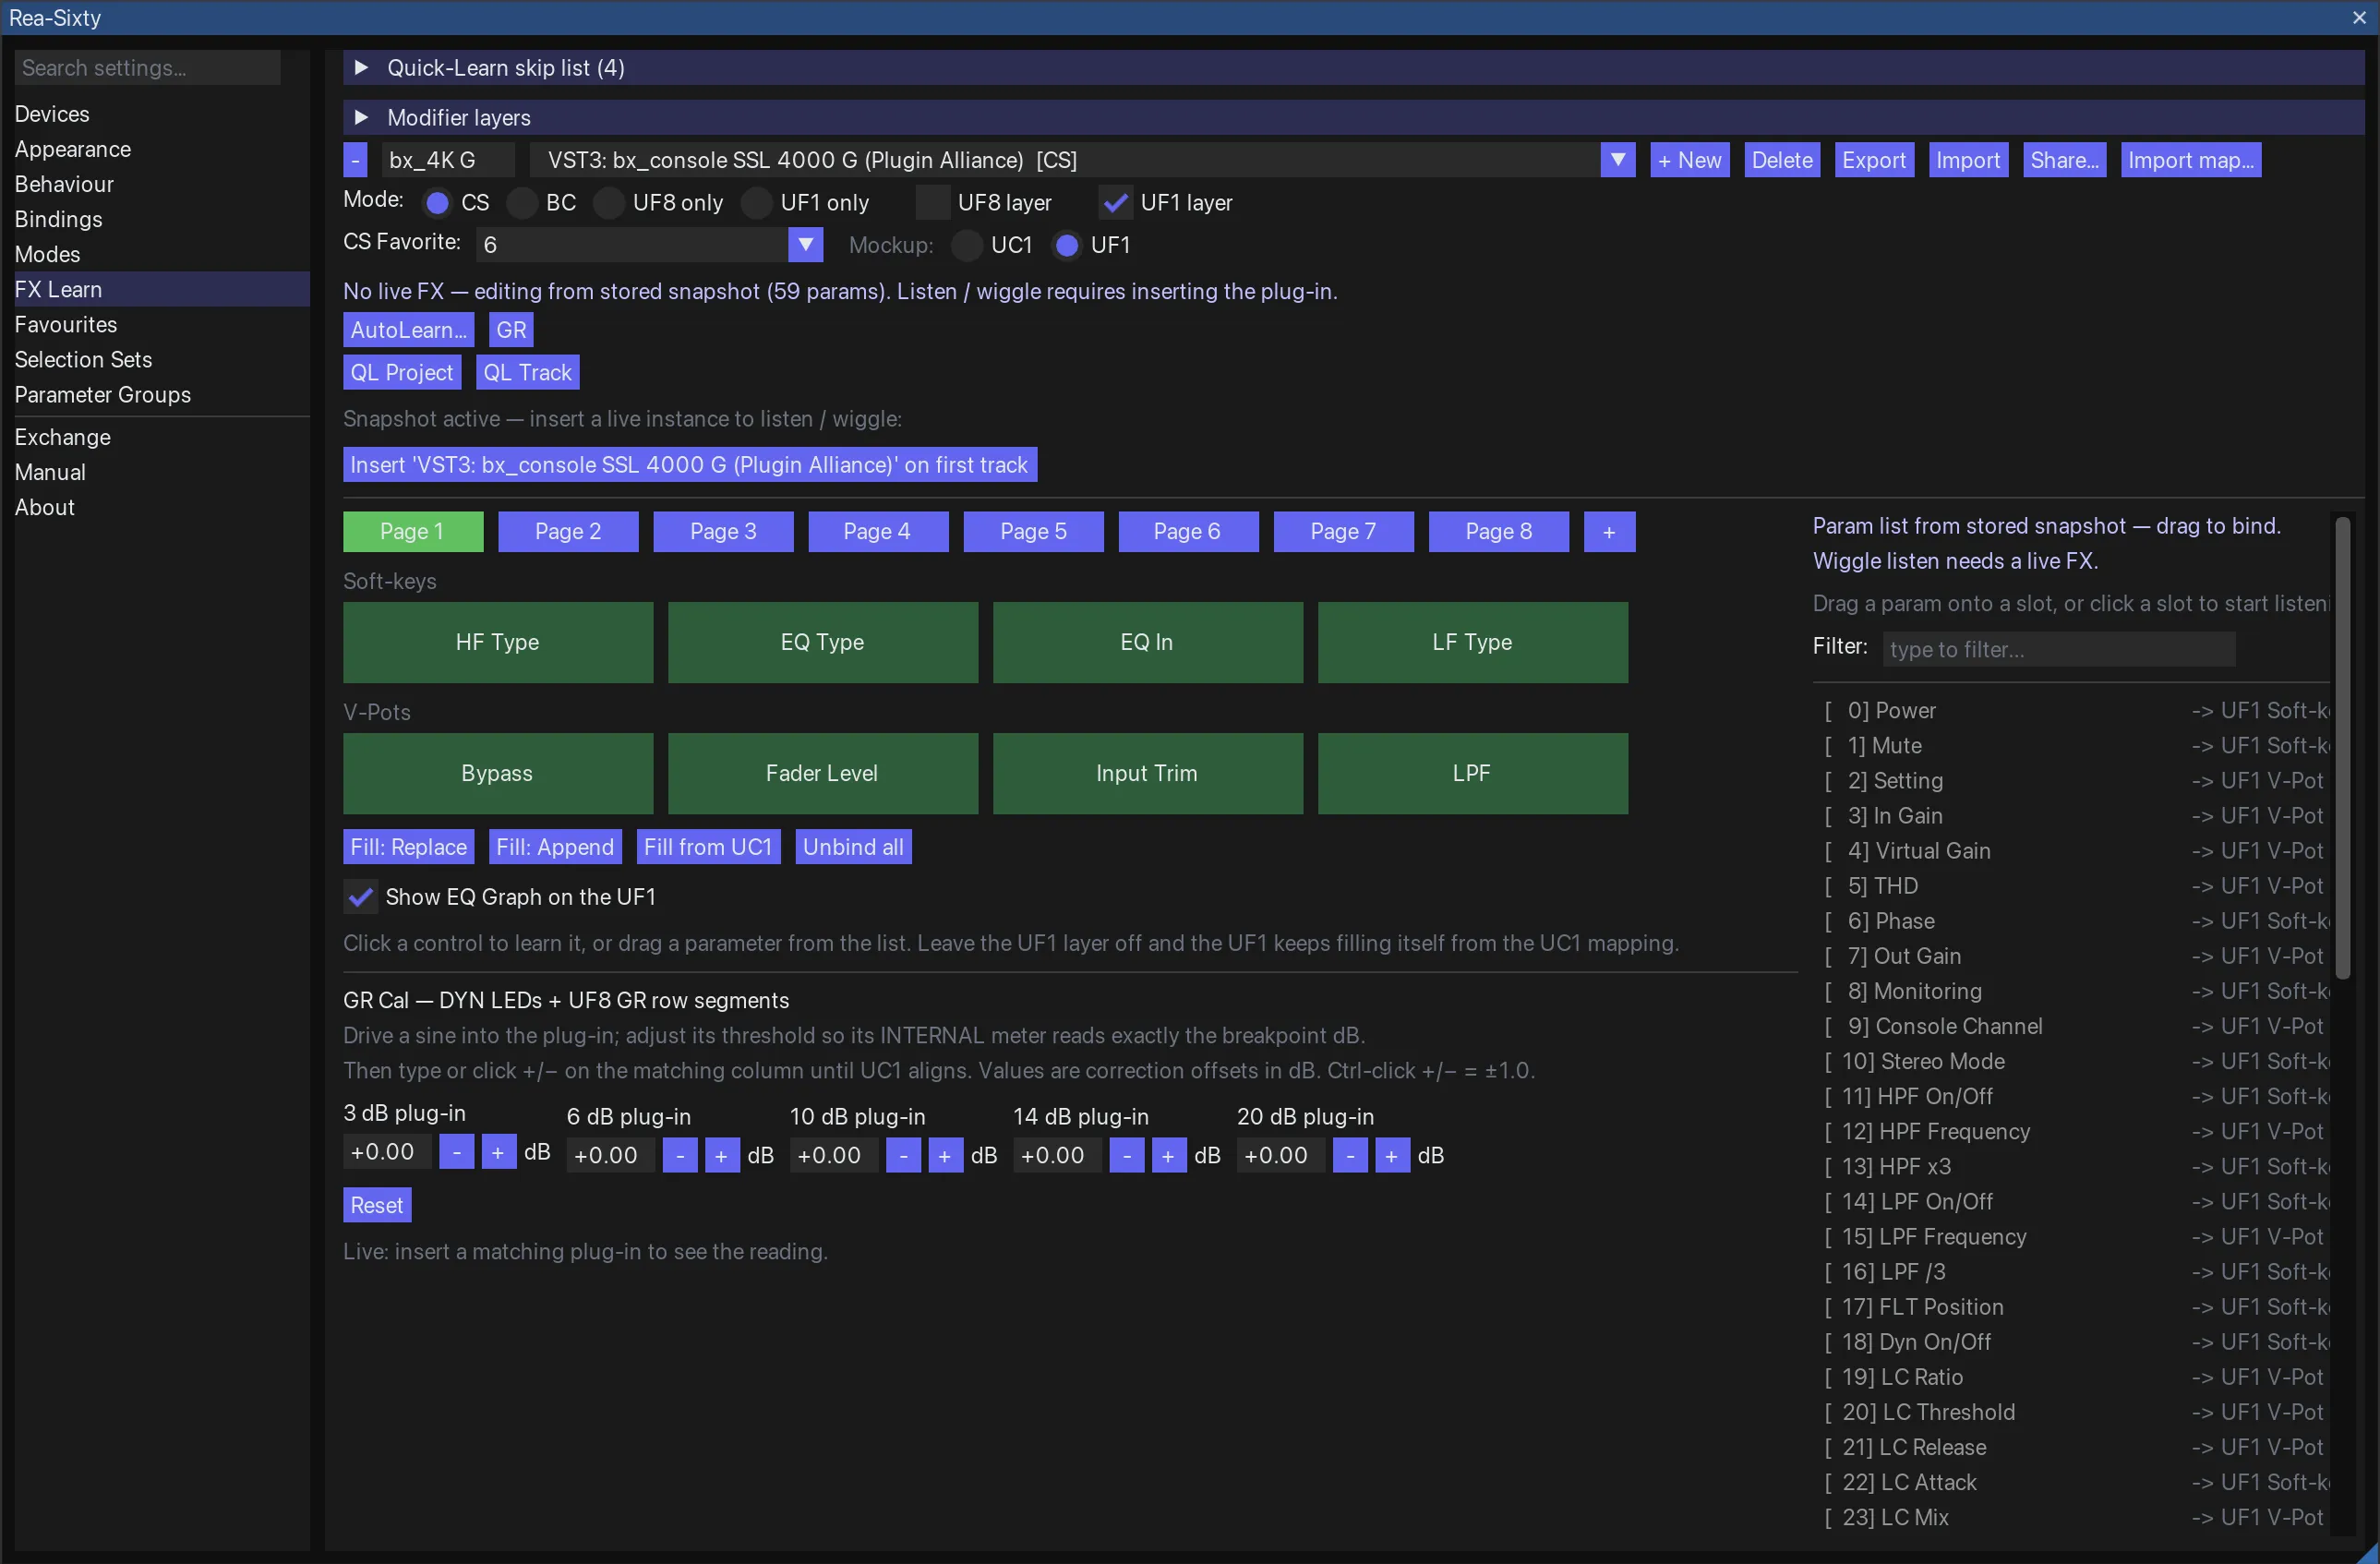Decrease the 6 dB plug-in offset
Screen dimensions: 2380x1564
click(680, 1155)
